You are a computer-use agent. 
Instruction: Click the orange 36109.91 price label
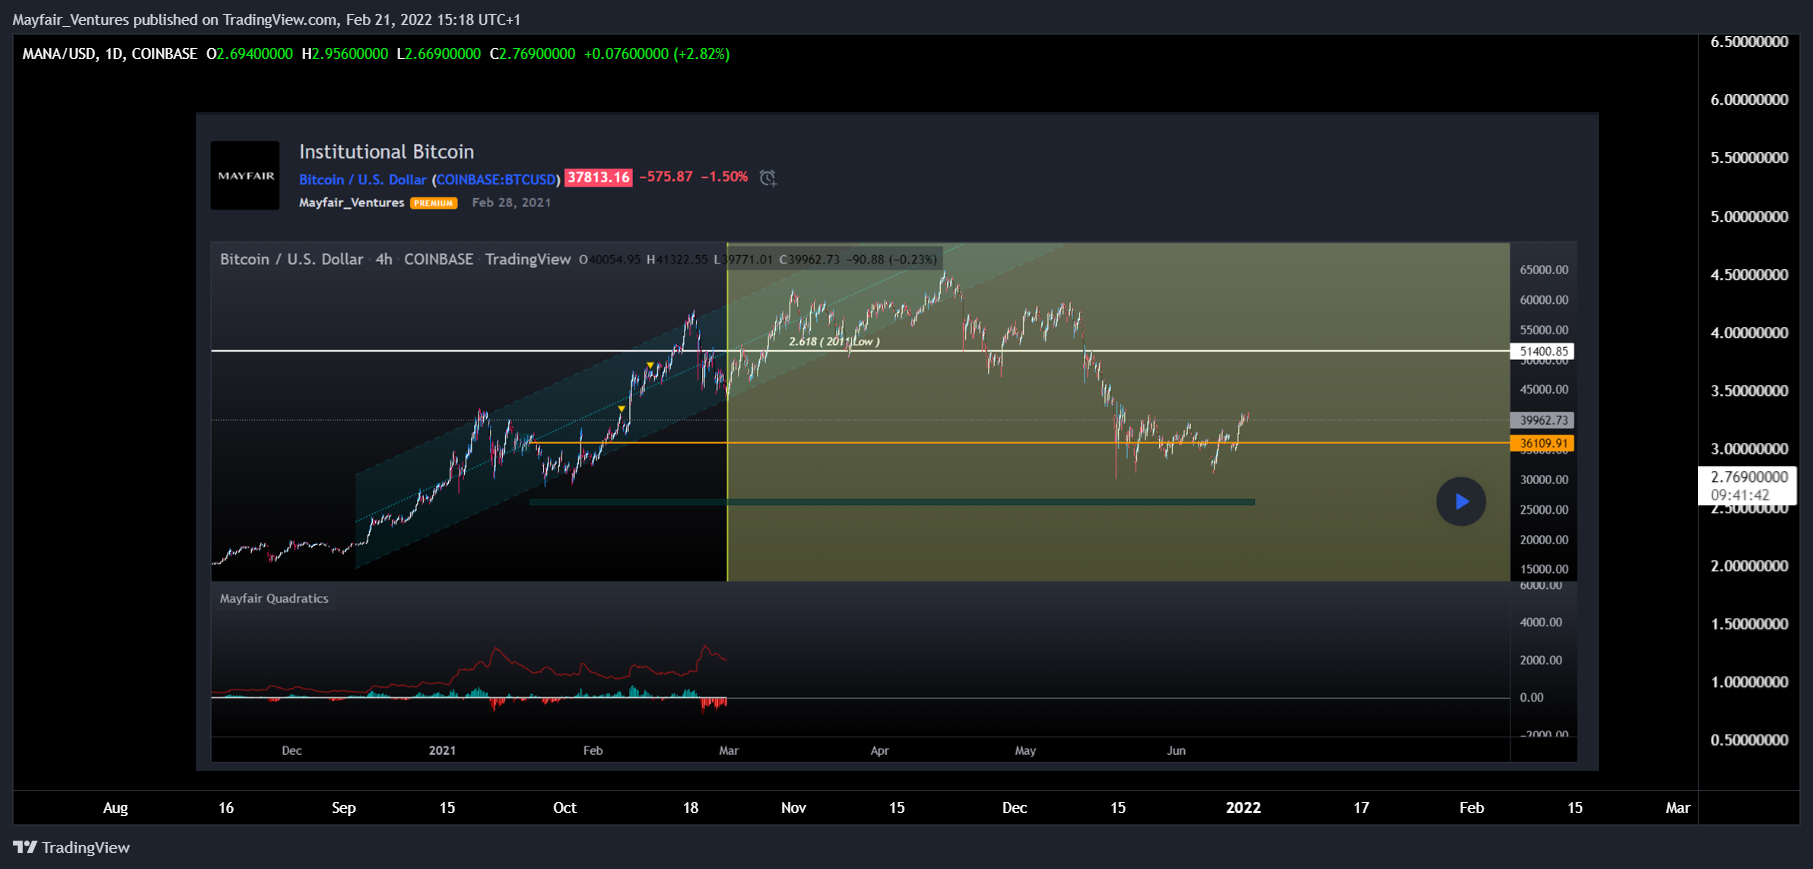[x=1542, y=443]
